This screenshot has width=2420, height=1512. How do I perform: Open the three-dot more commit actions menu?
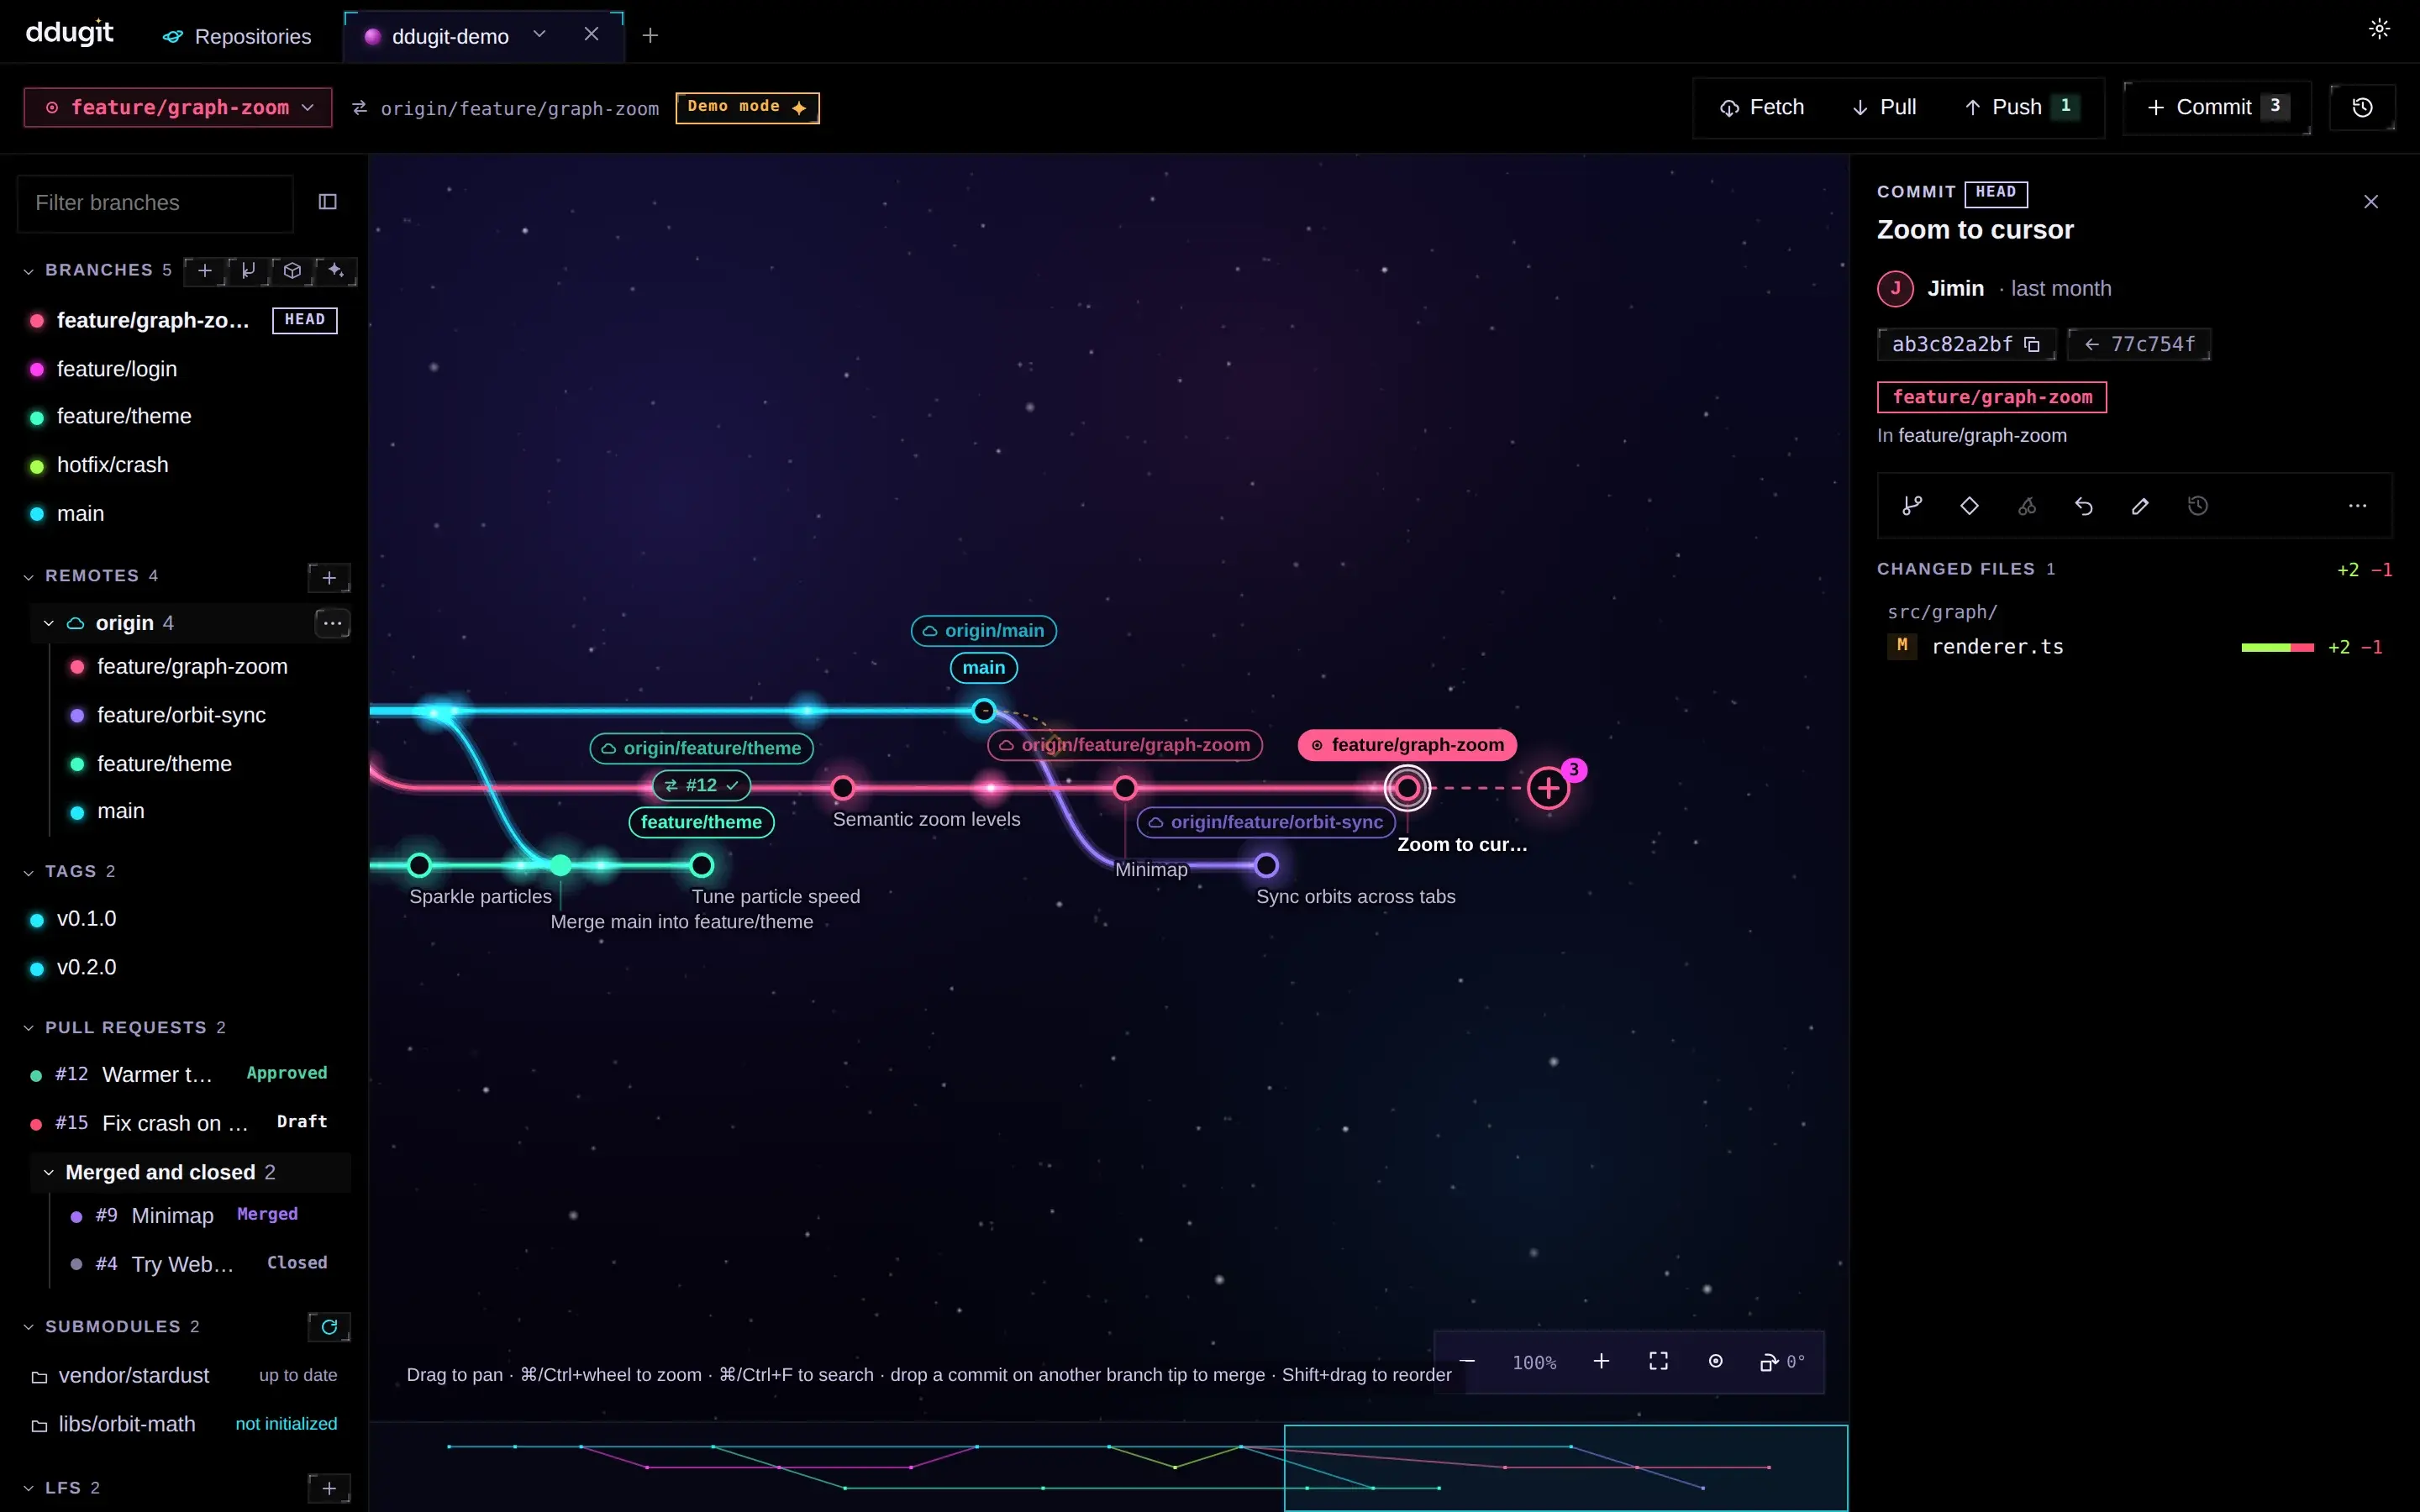2357,506
